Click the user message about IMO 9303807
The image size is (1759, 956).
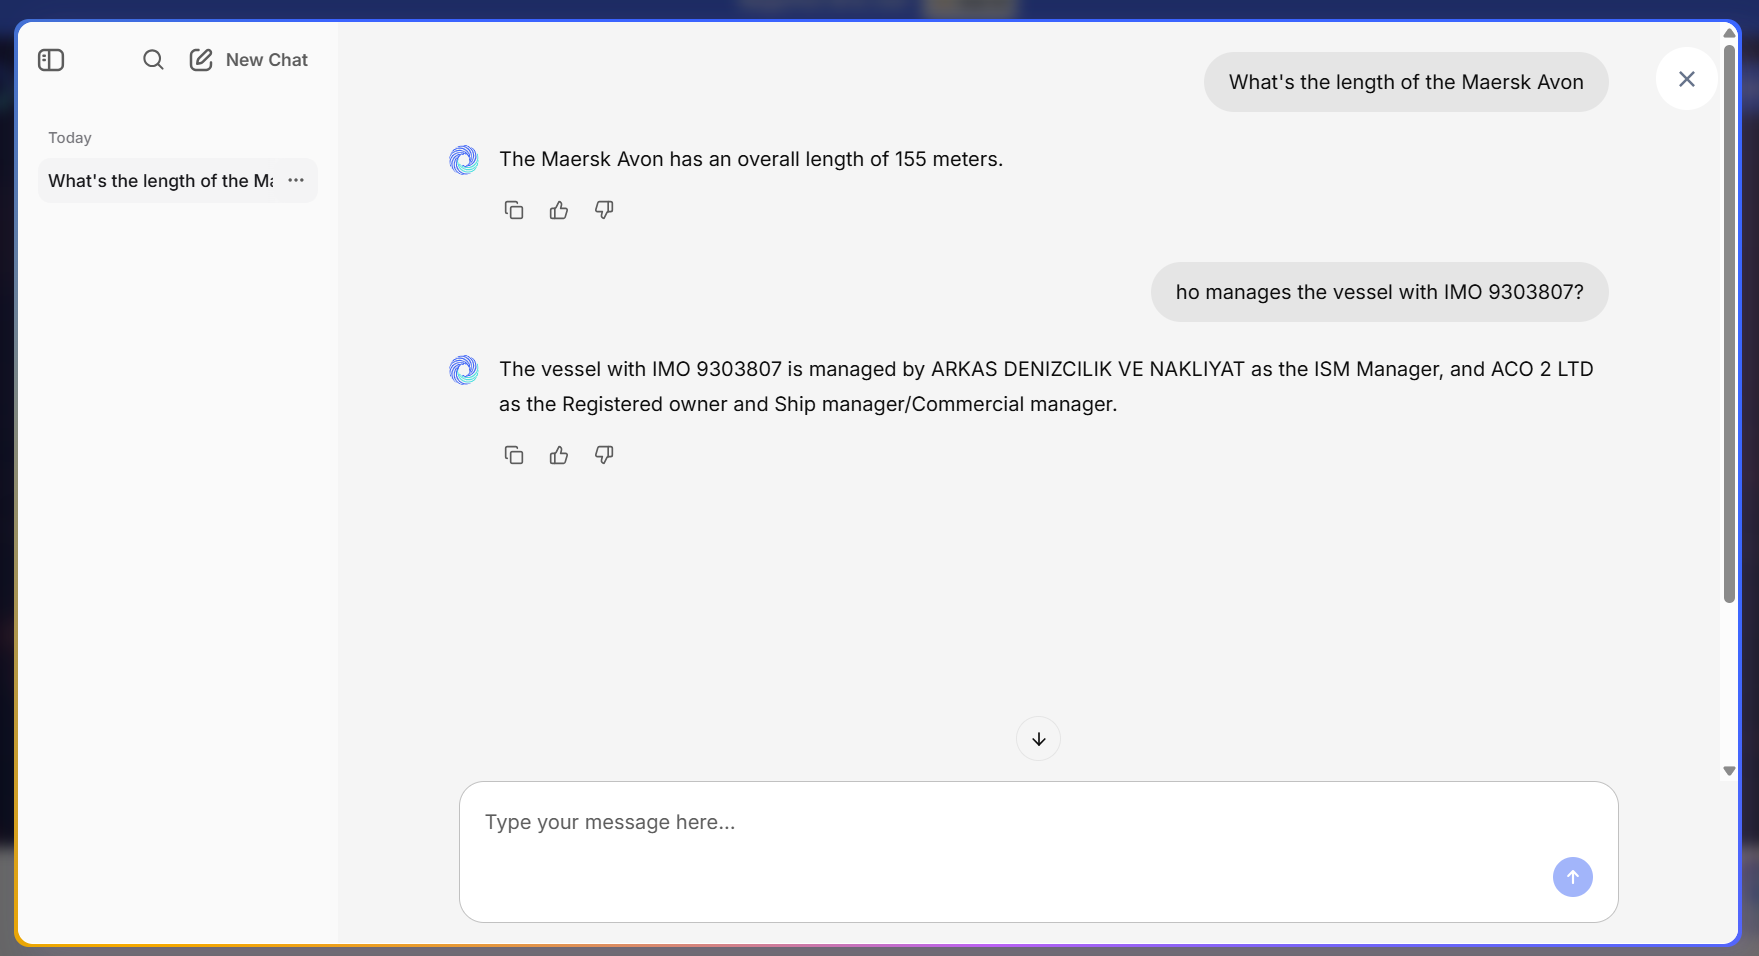pyautogui.click(x=1380, y=292)
